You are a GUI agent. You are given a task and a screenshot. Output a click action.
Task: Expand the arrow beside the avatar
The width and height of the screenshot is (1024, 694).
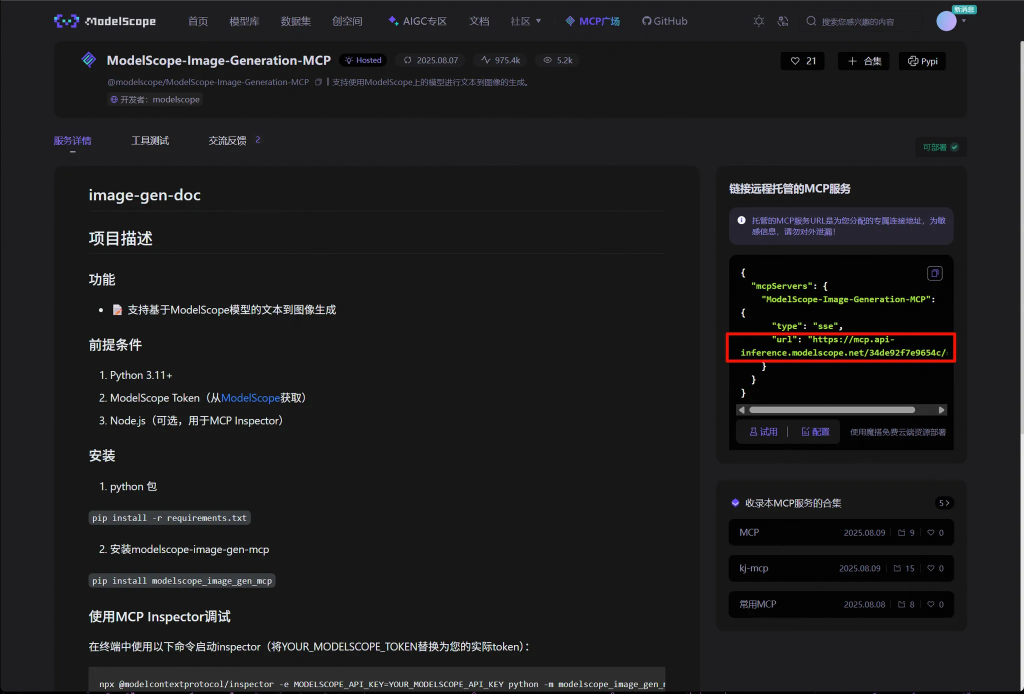(964, 21)
